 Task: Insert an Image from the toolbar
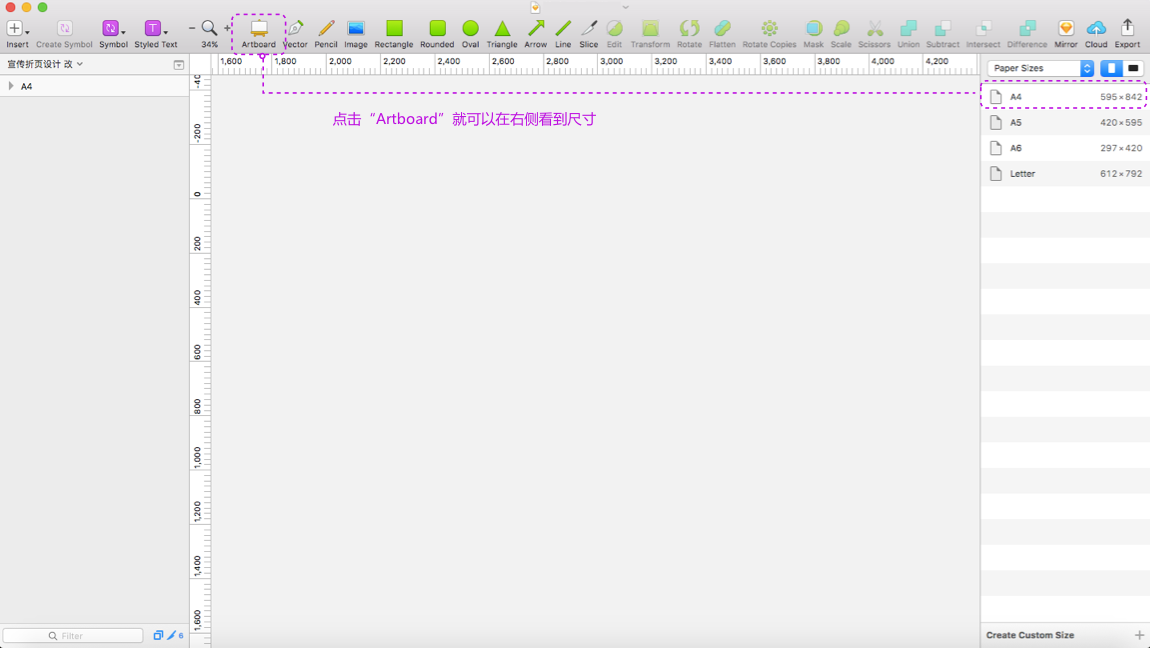[356, 33]
